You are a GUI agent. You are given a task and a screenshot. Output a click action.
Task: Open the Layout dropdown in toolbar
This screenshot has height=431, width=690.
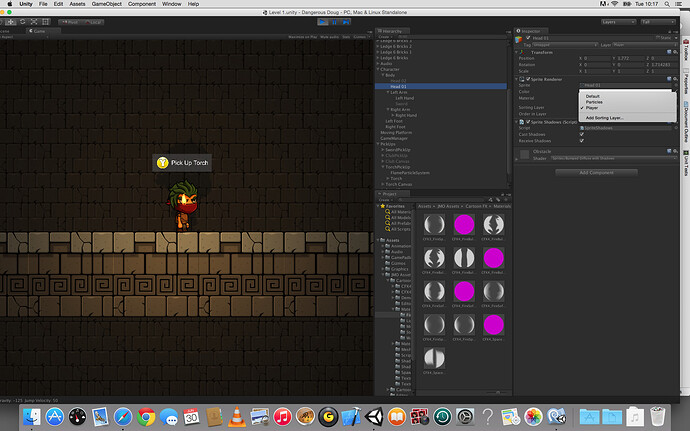click(x=658, y=22)
